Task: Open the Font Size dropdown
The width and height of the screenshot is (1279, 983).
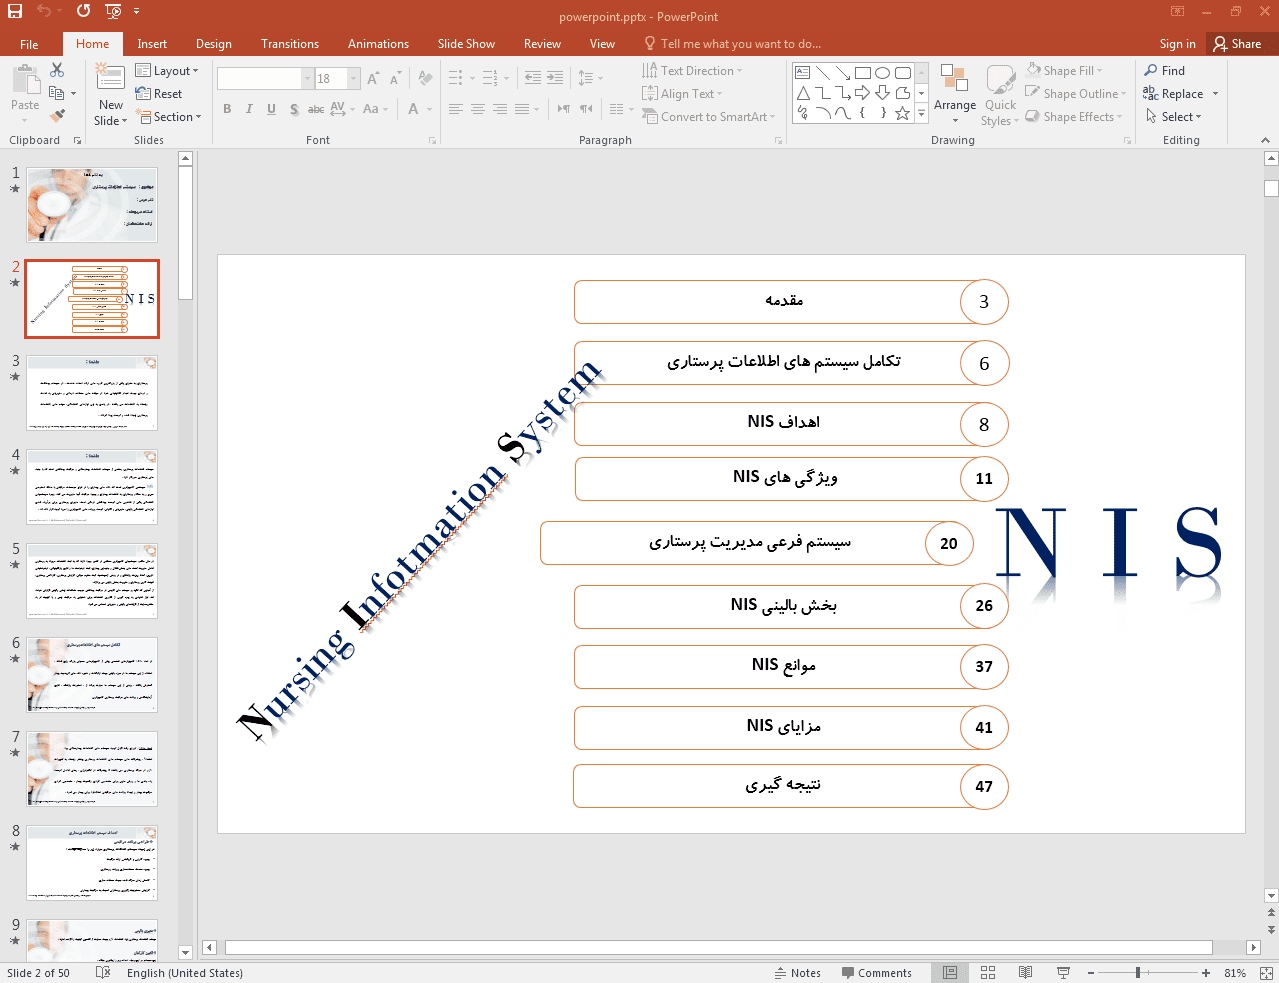Action: (354, 79)
